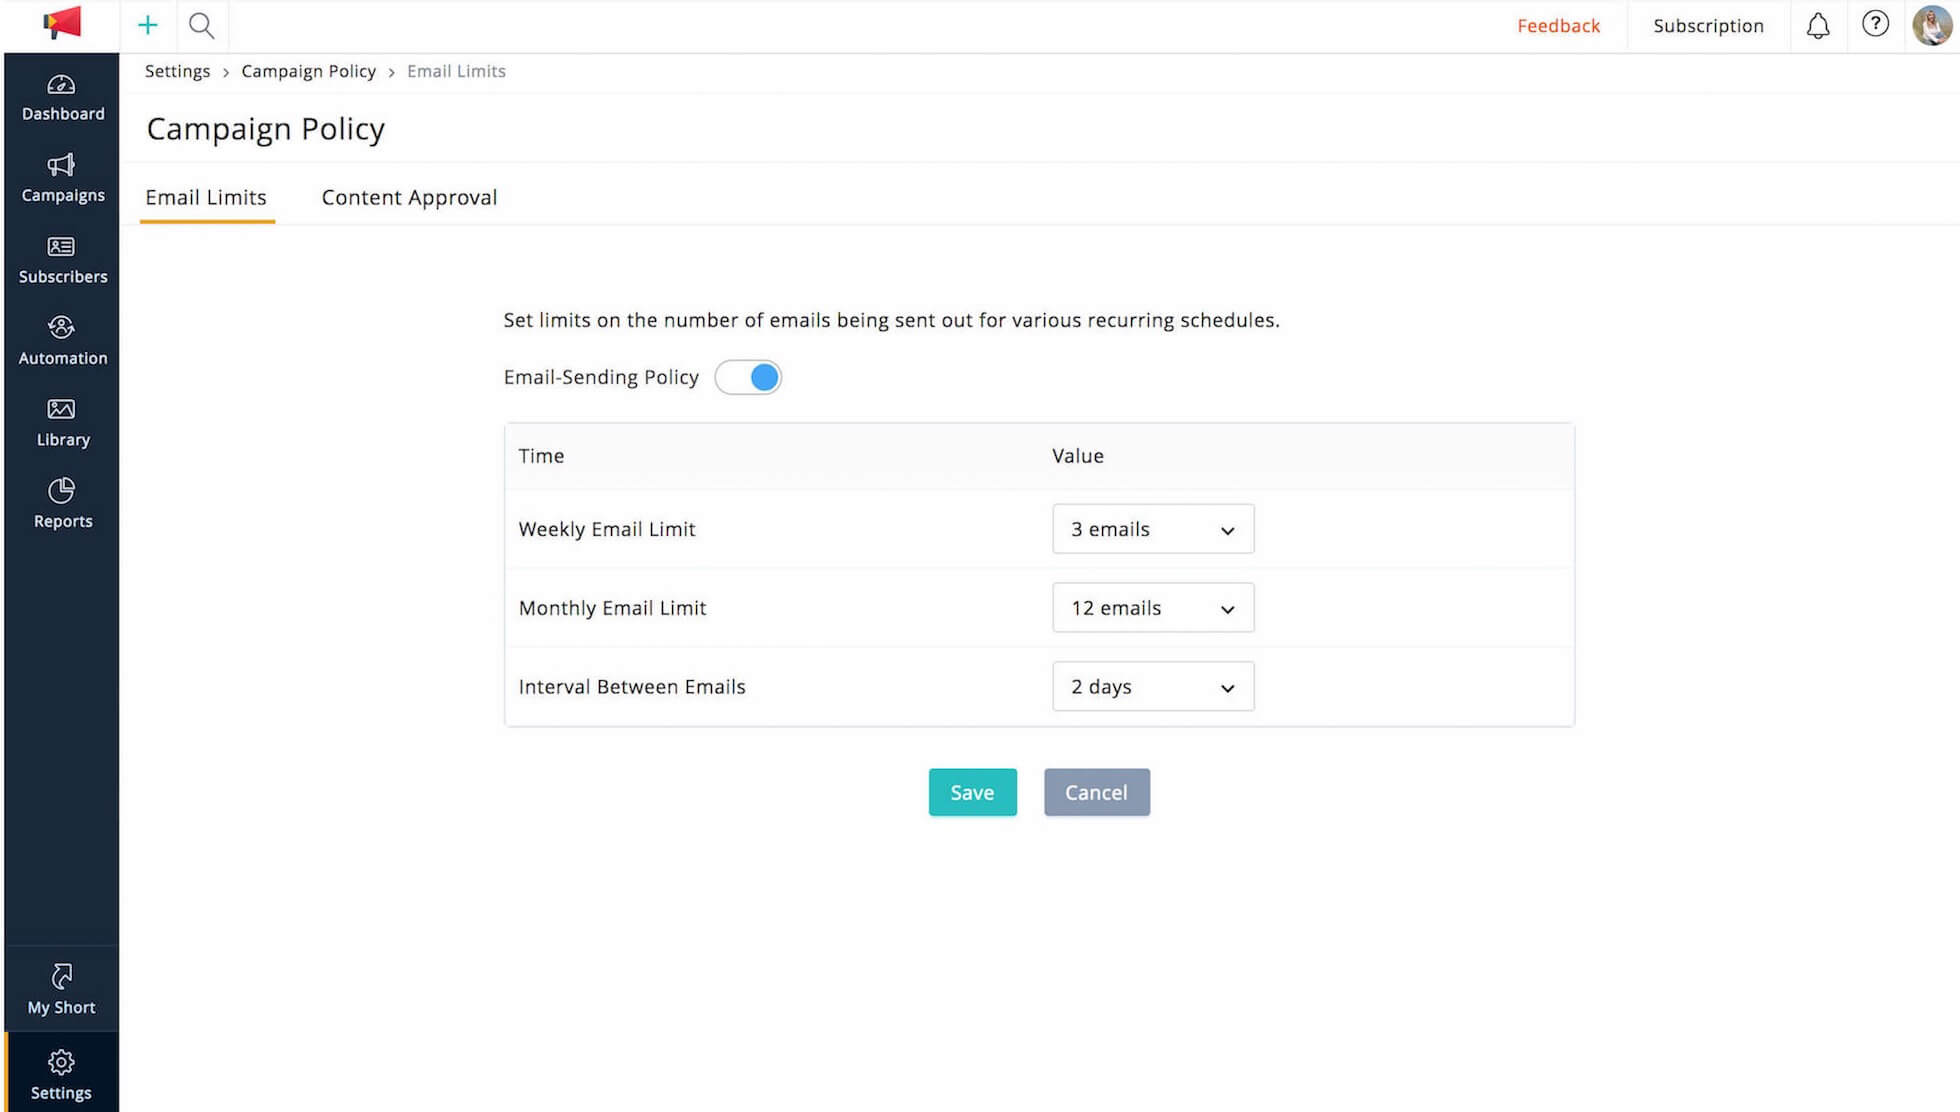Click the Monthly Email Limit row label
The image size is (1960, 1112).
tap(612, 608)
